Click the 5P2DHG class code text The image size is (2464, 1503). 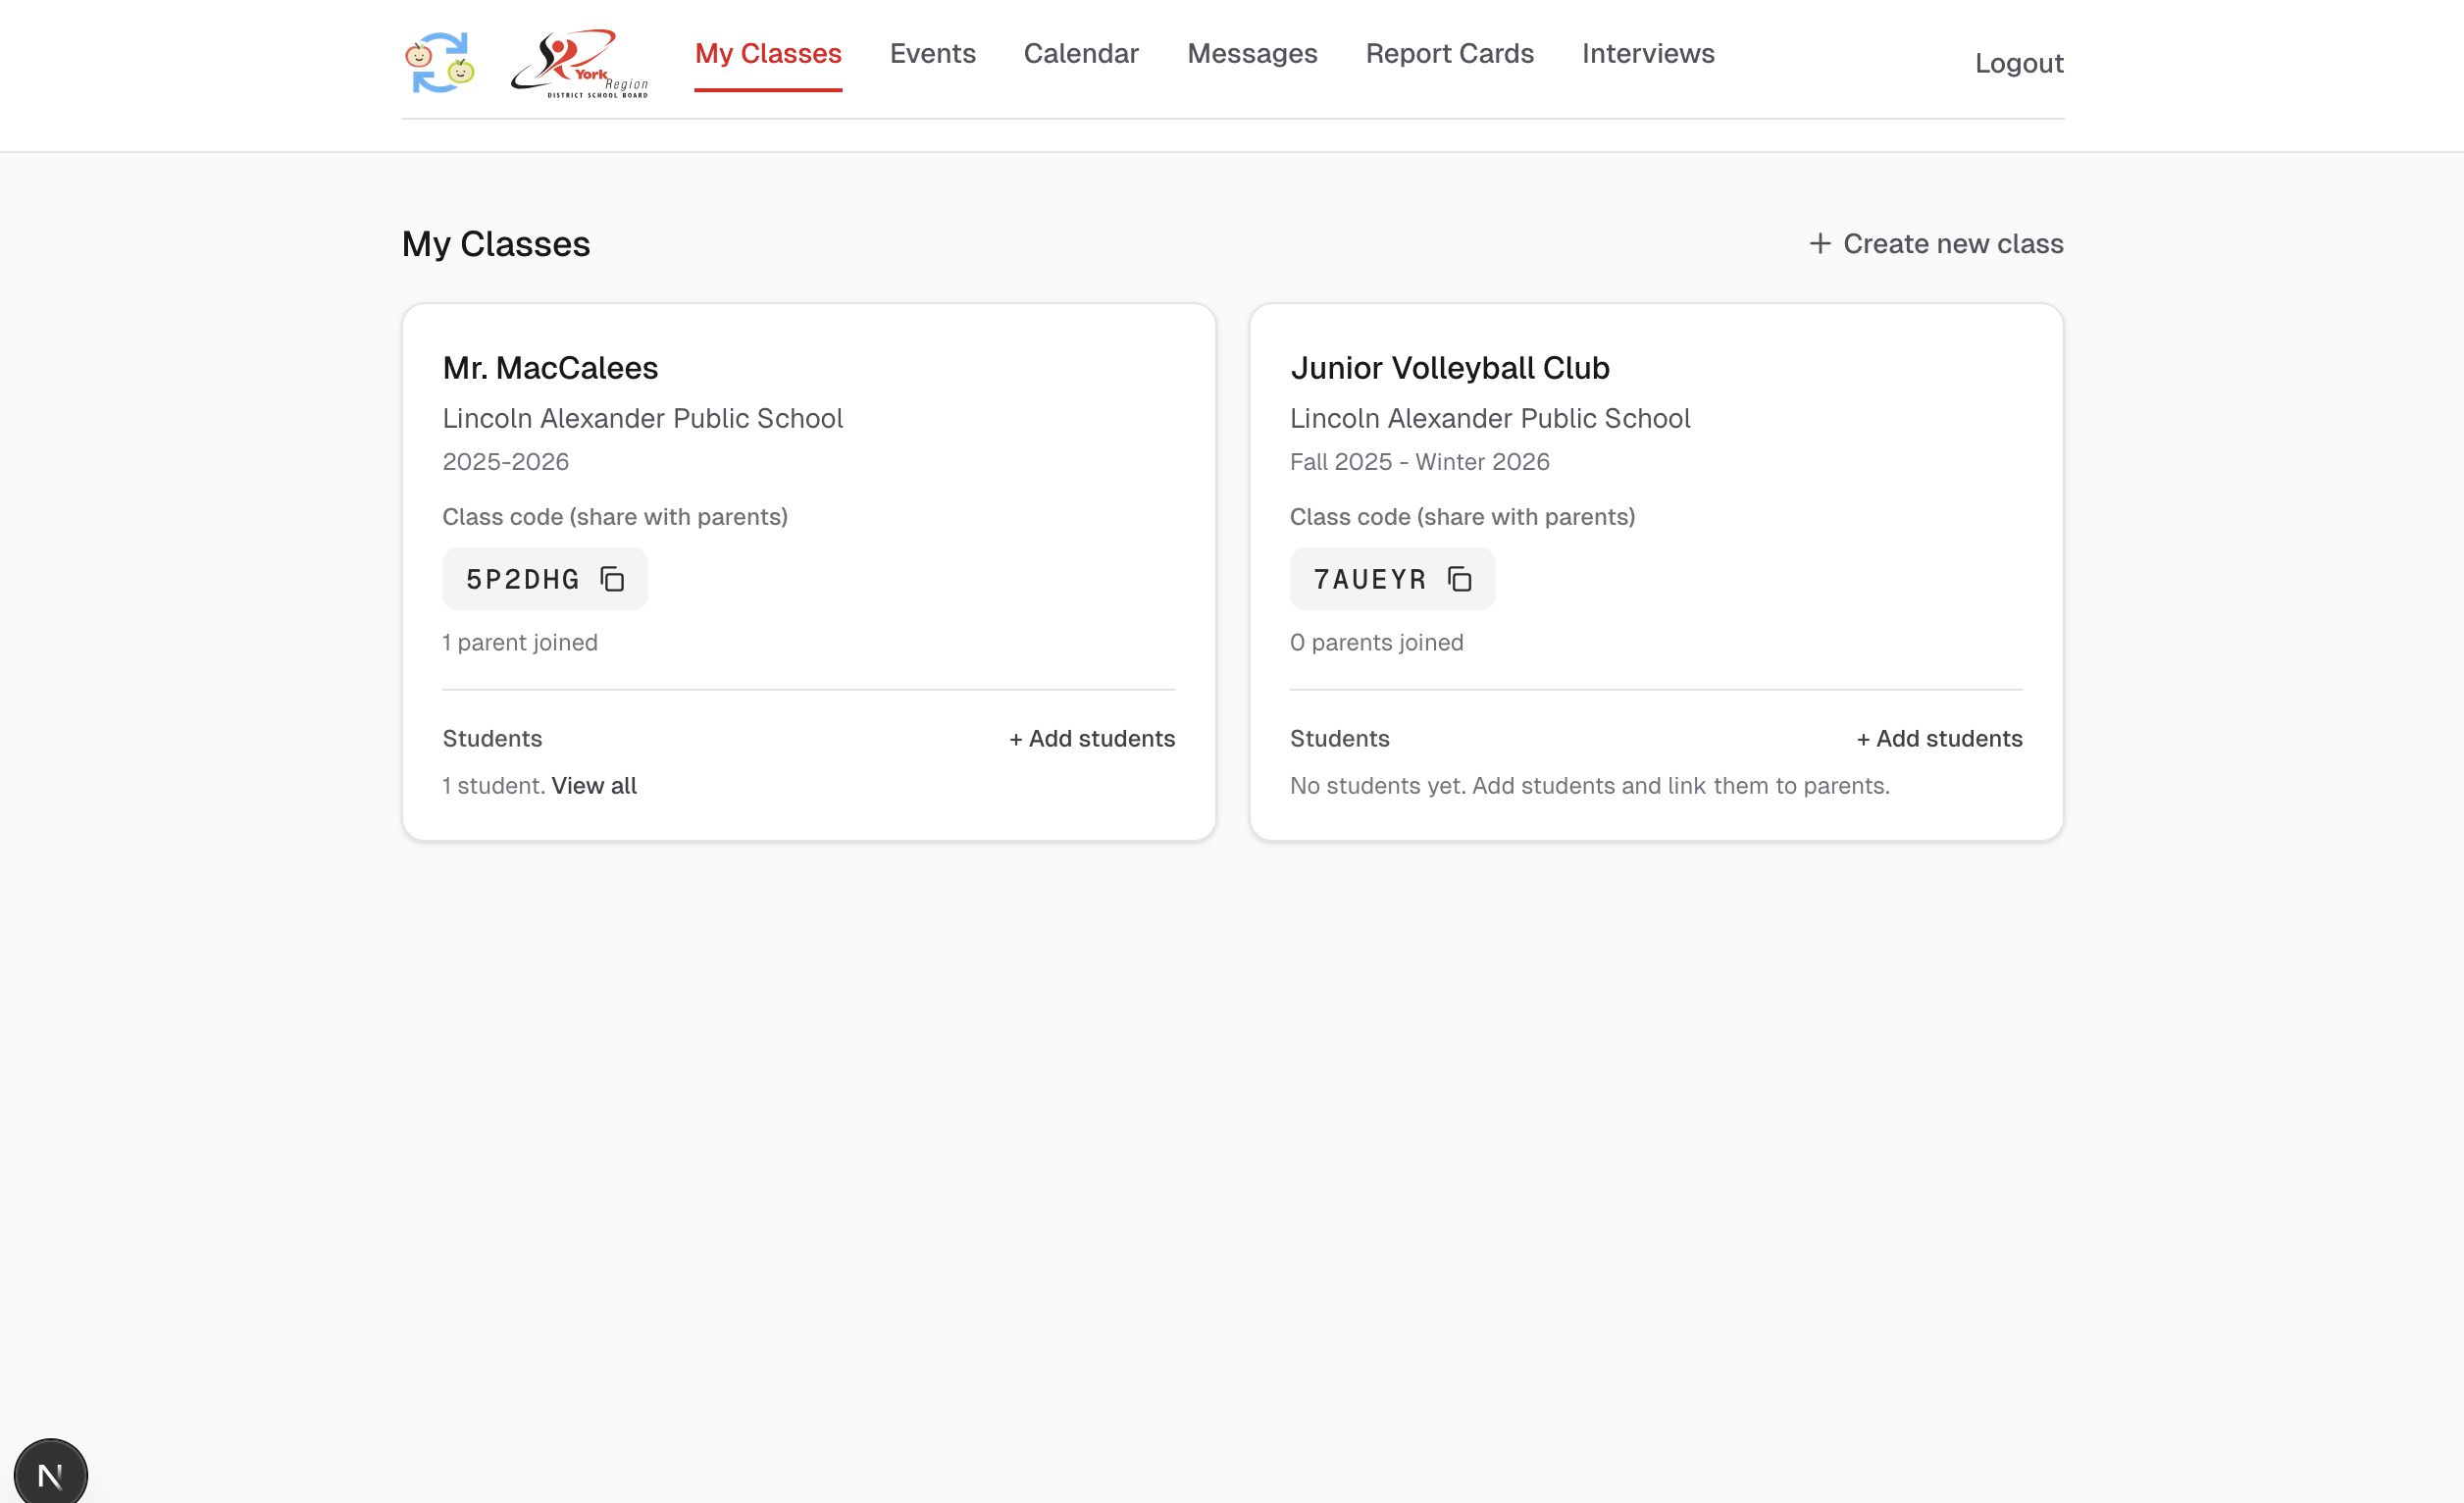pos(522,579)
